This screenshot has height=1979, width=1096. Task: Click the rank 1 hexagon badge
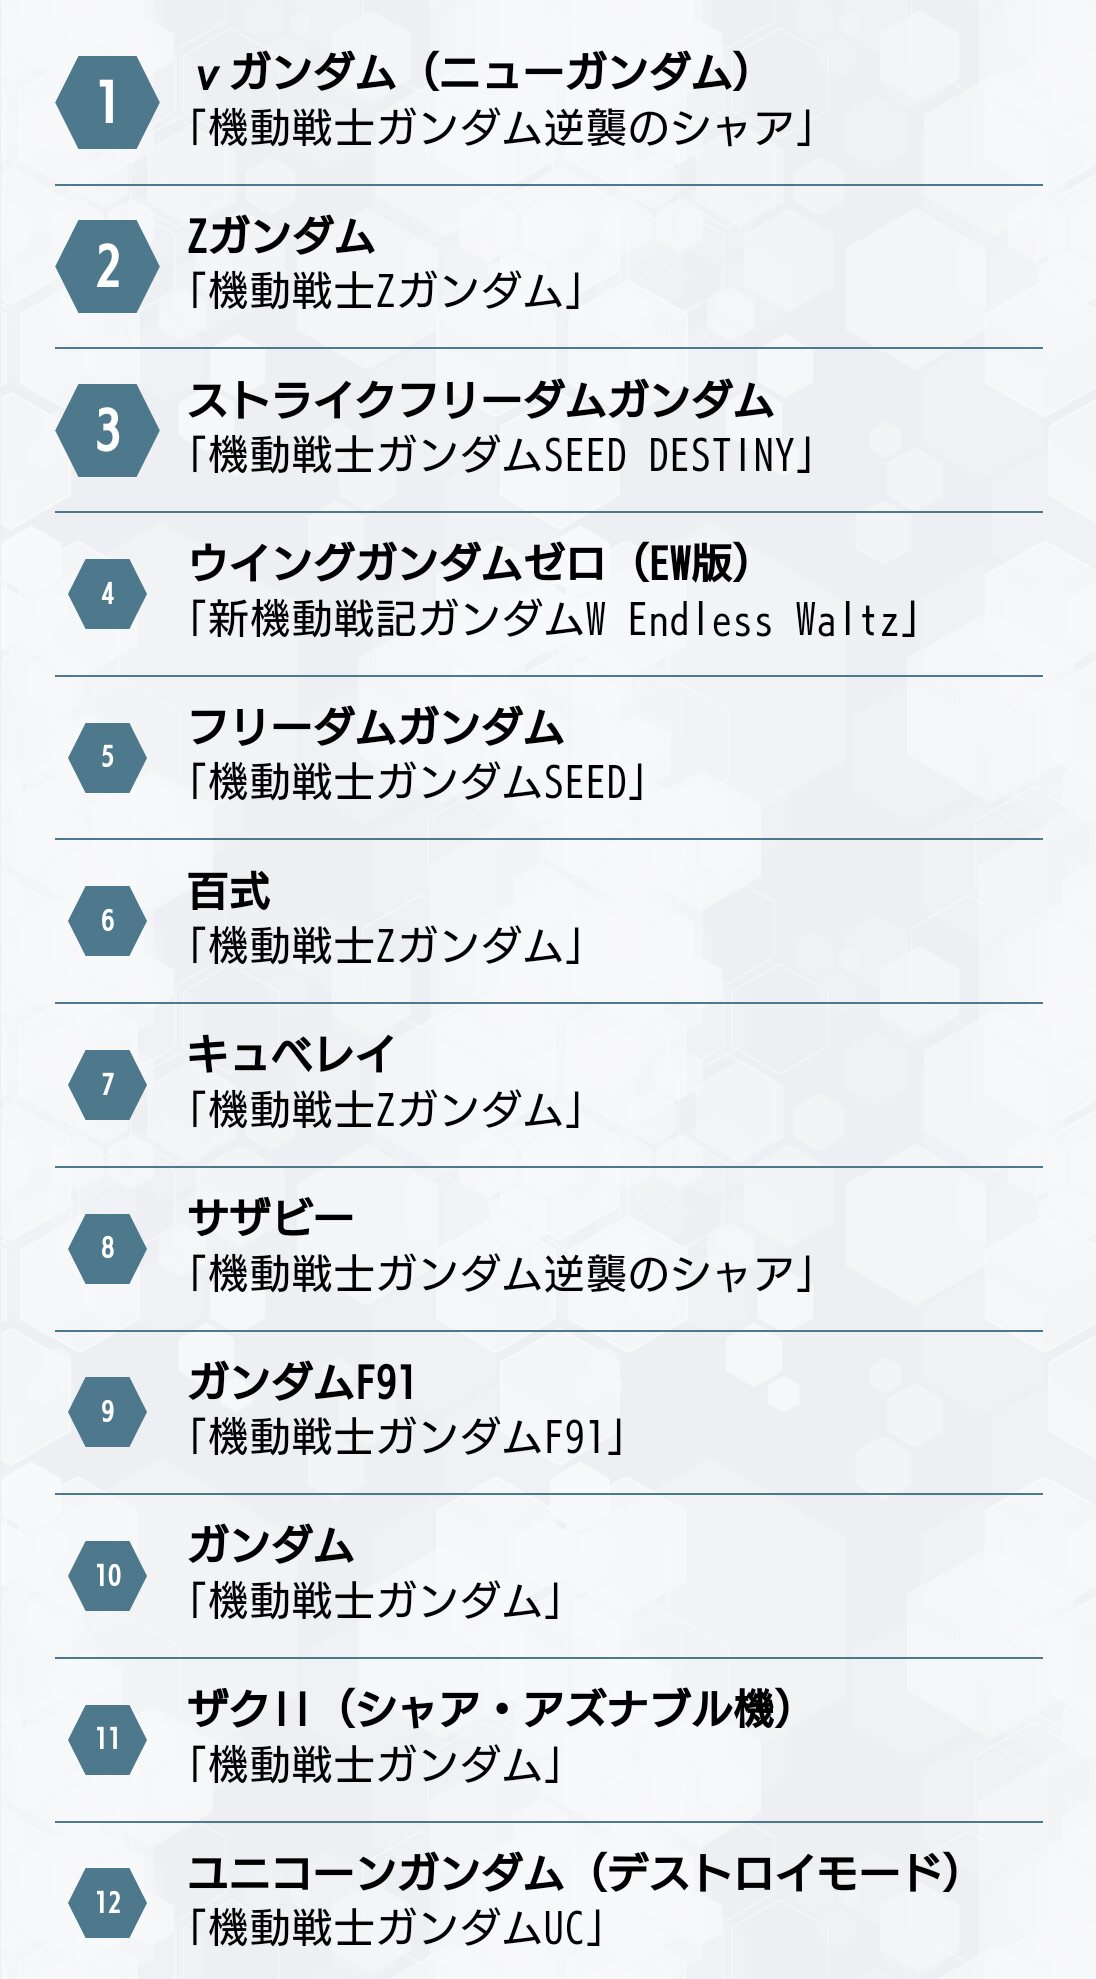(x=107, y=103)
